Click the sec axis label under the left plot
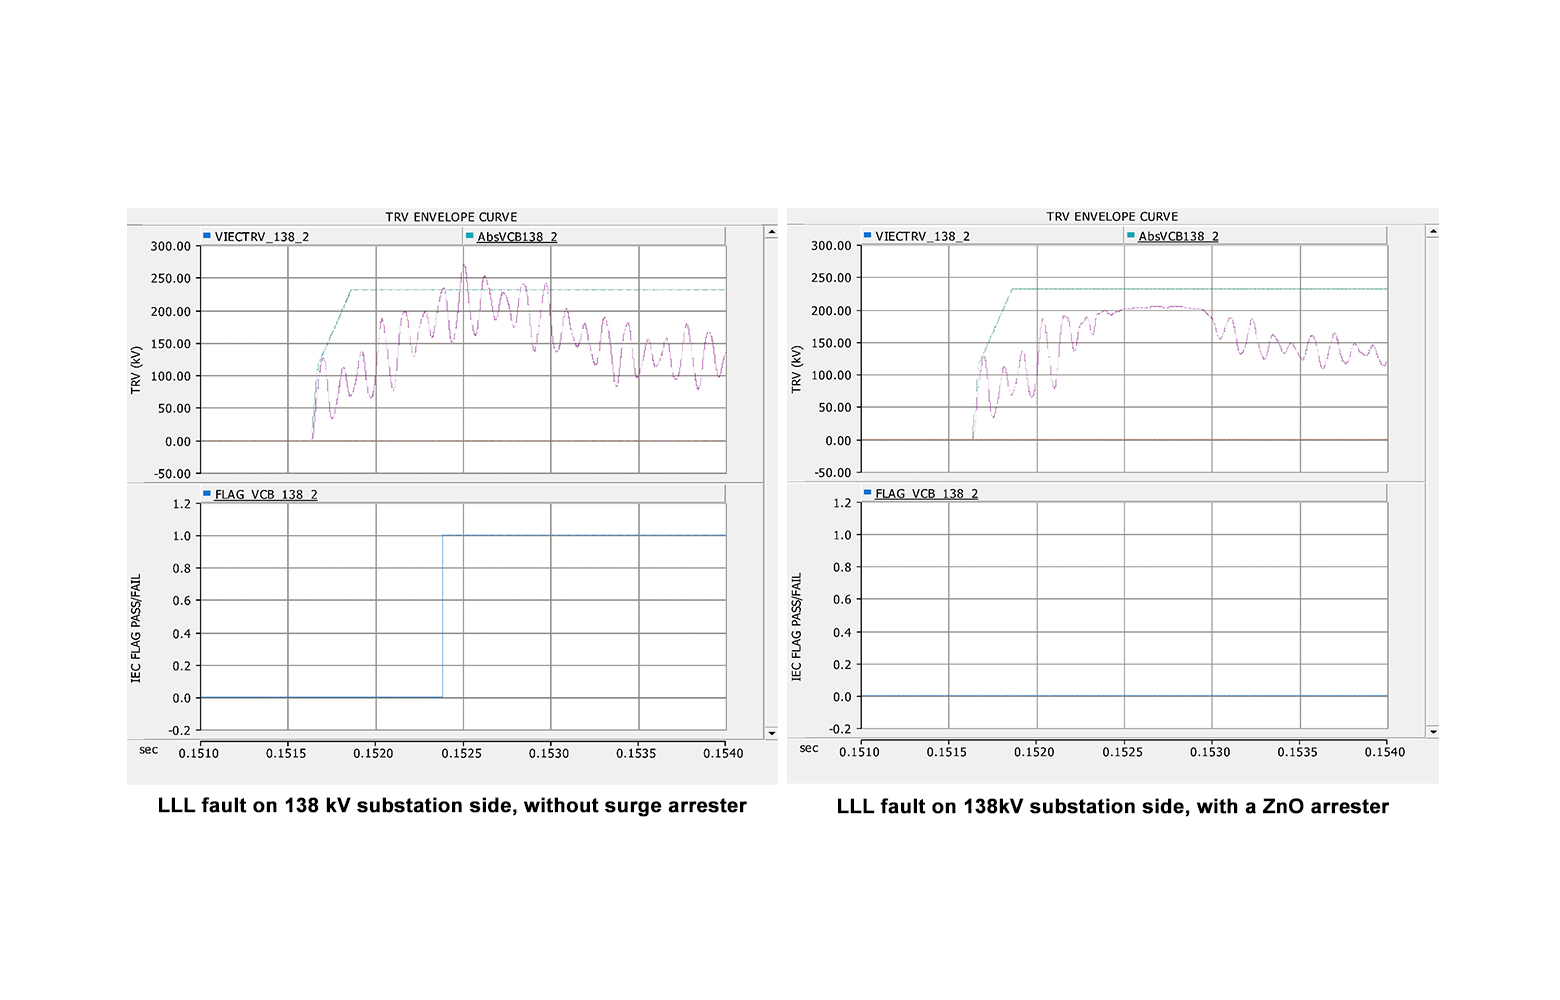 pos(146,751)
